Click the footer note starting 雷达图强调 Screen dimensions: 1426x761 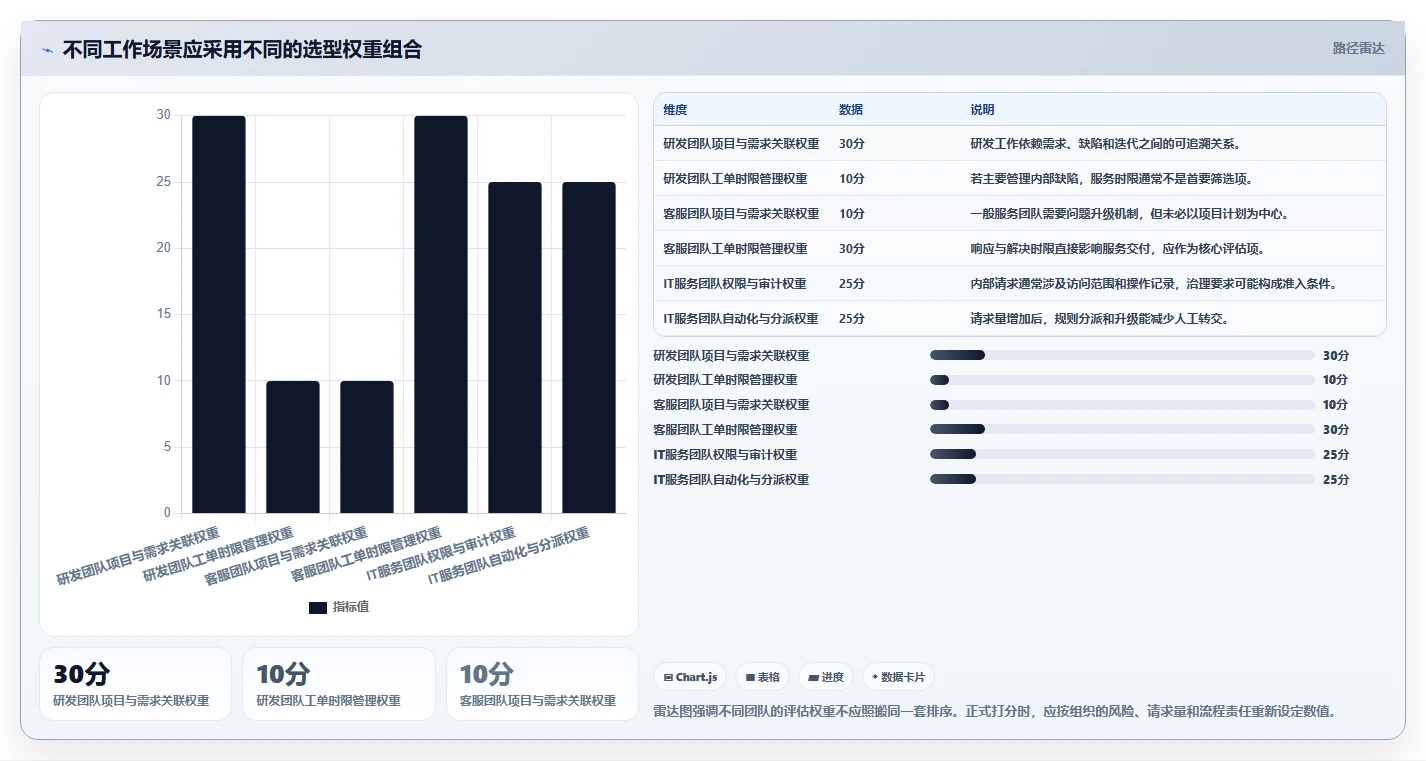coord(994,711)
